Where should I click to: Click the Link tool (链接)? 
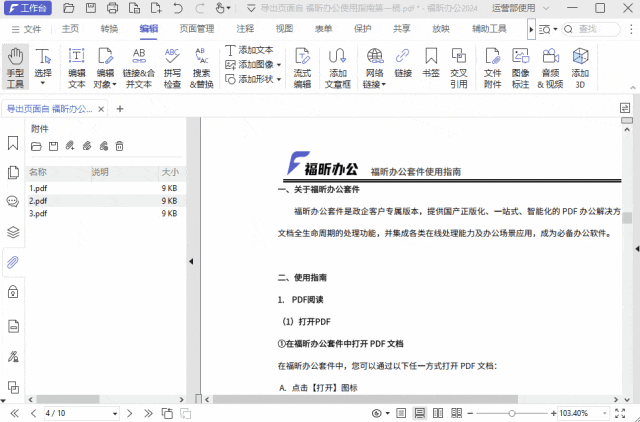pyautogui.click(x=403, y=62)
